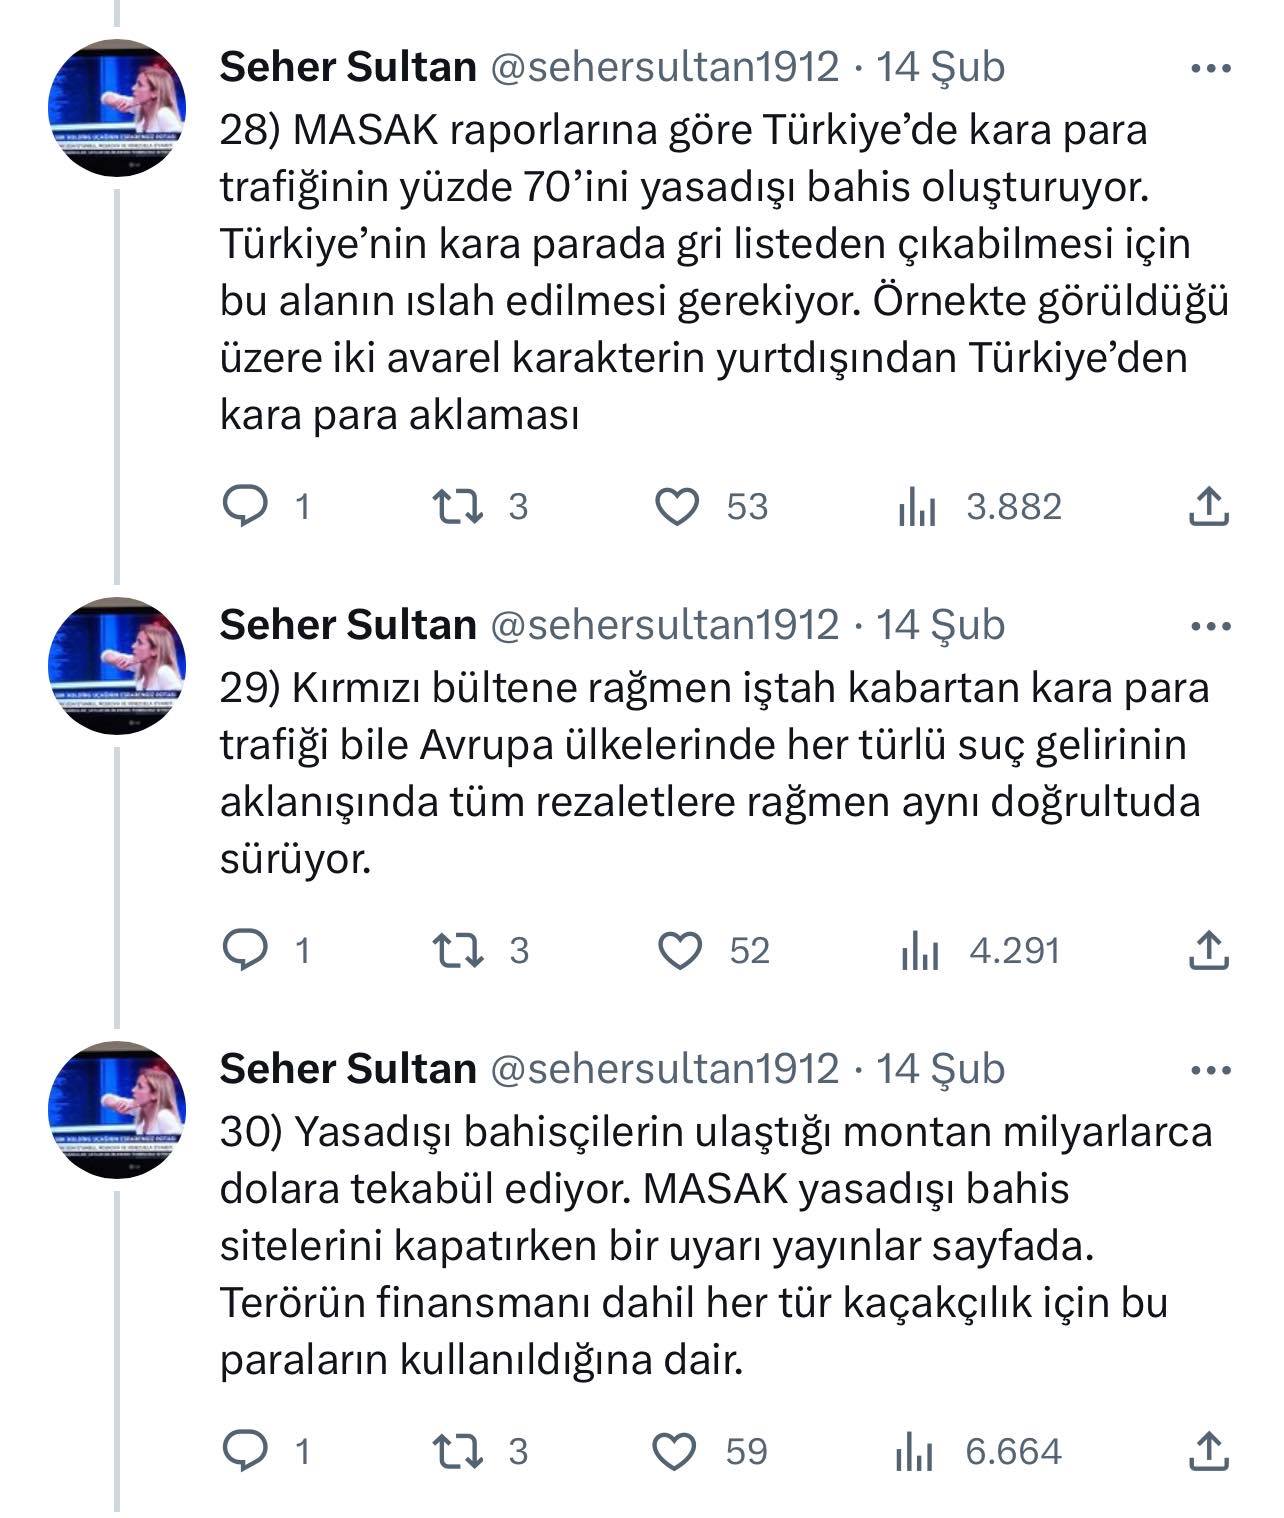Image resolution: width=1284 pixels, height=1518 pixels.
Task: Reply to tweet 28 about MASAK reports
Action: pos(245,506)
